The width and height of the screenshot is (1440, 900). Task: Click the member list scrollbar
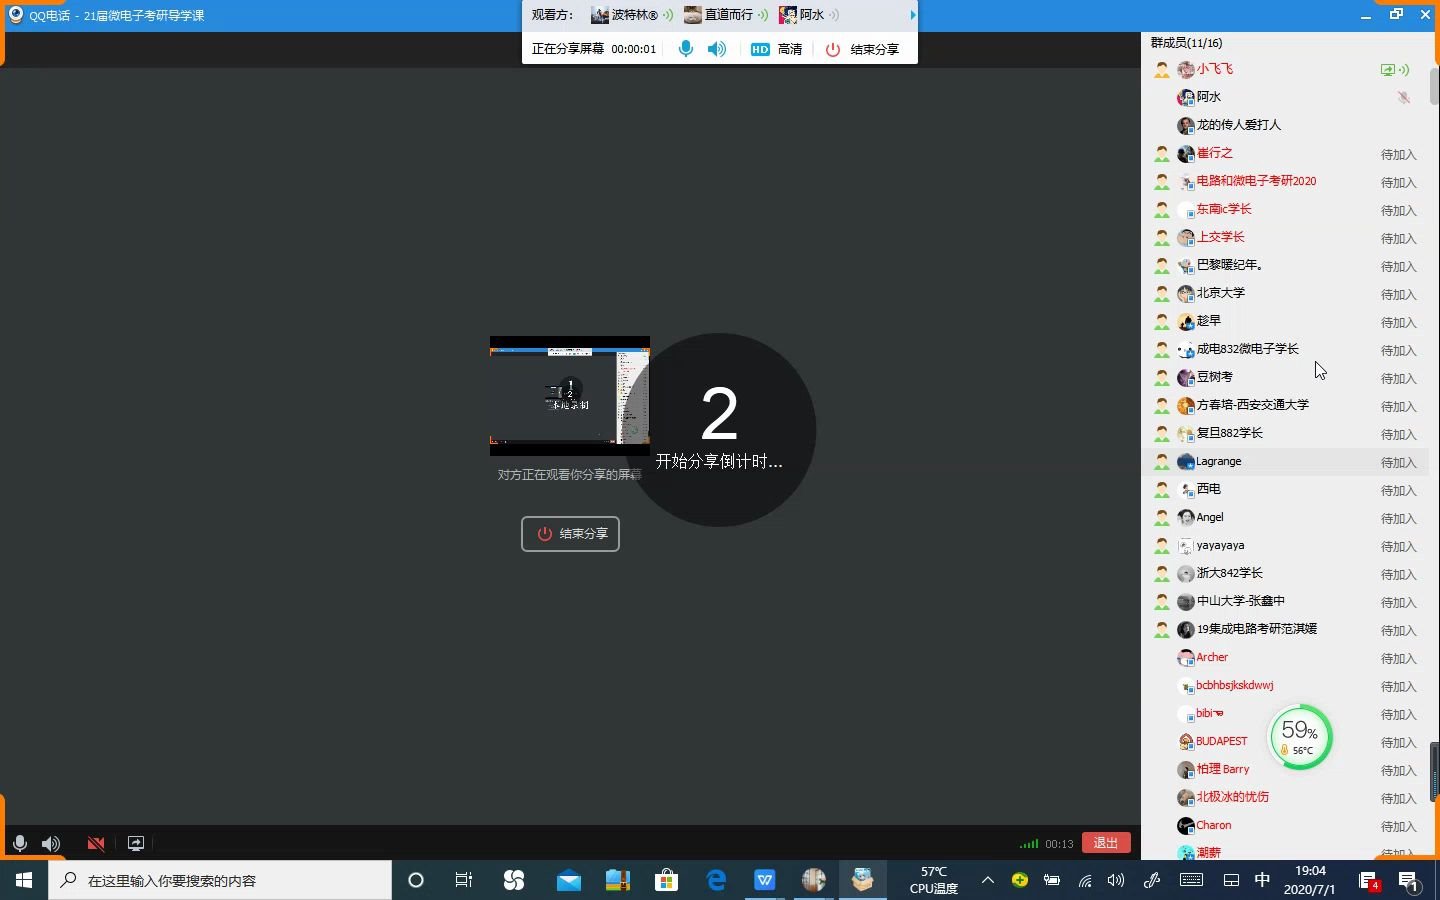pyautogui.click(x=1434, y=87)
